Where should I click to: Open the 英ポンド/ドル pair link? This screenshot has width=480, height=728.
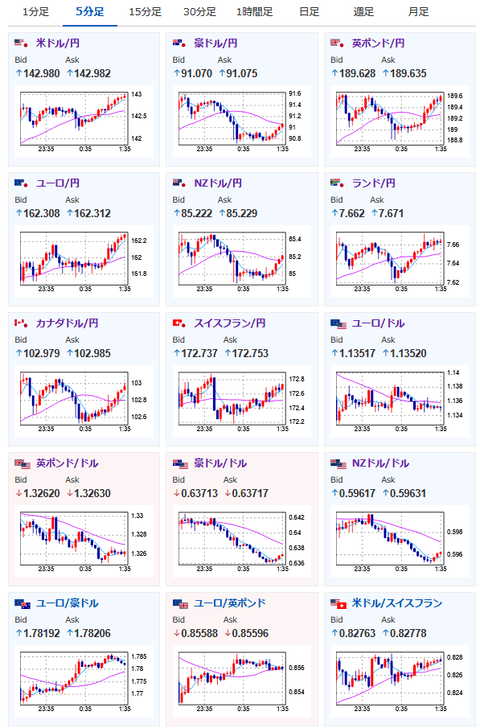click(x=67, y=463)
